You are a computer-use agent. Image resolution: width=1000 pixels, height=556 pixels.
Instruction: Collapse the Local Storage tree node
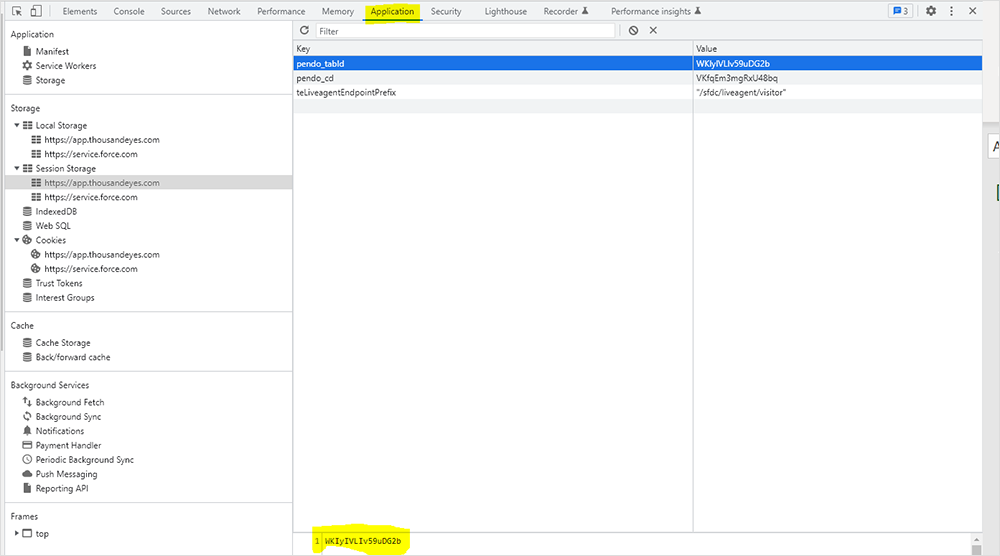[x=17, y=126]
